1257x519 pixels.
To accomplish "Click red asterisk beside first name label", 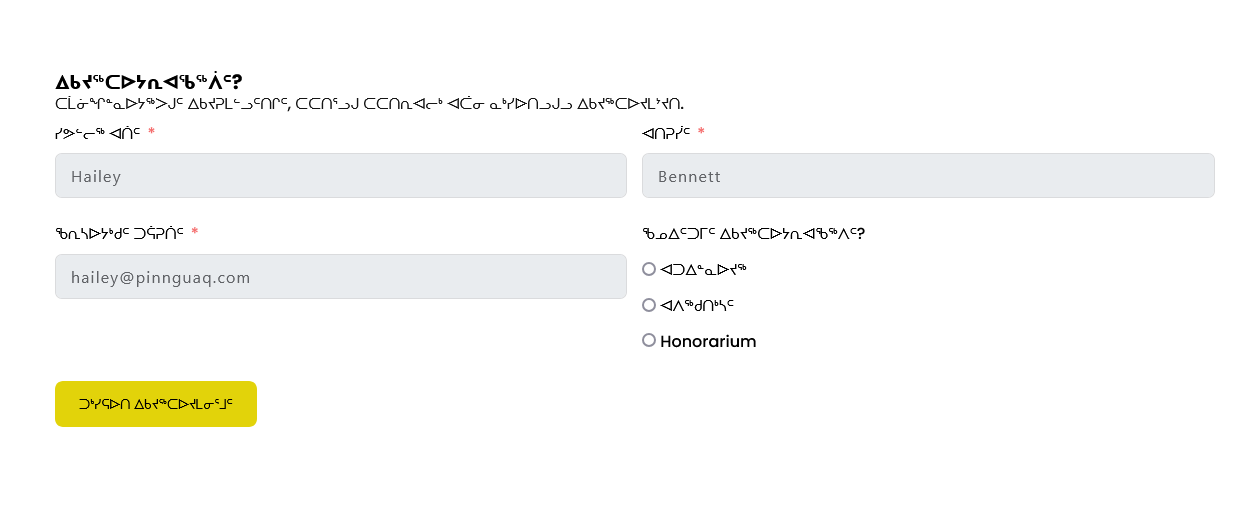I will pyautogui.click(x=151, y=132).
